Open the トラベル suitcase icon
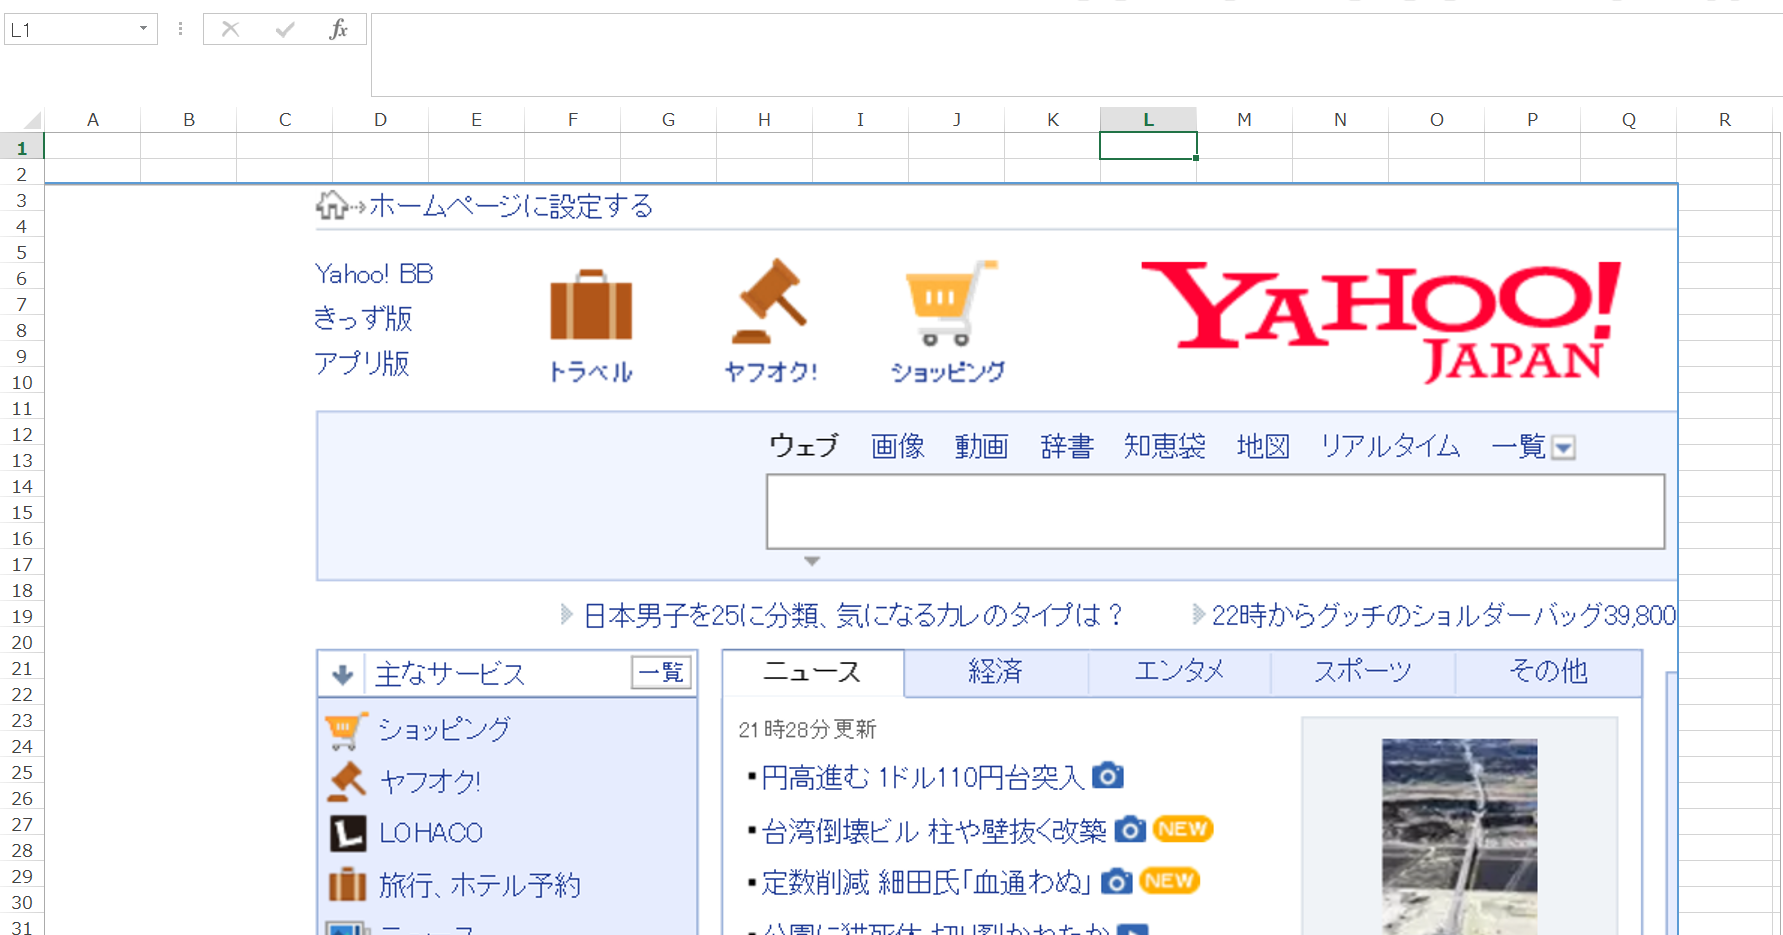Screen dimensions: 1783x935 [x=591, y=305]
